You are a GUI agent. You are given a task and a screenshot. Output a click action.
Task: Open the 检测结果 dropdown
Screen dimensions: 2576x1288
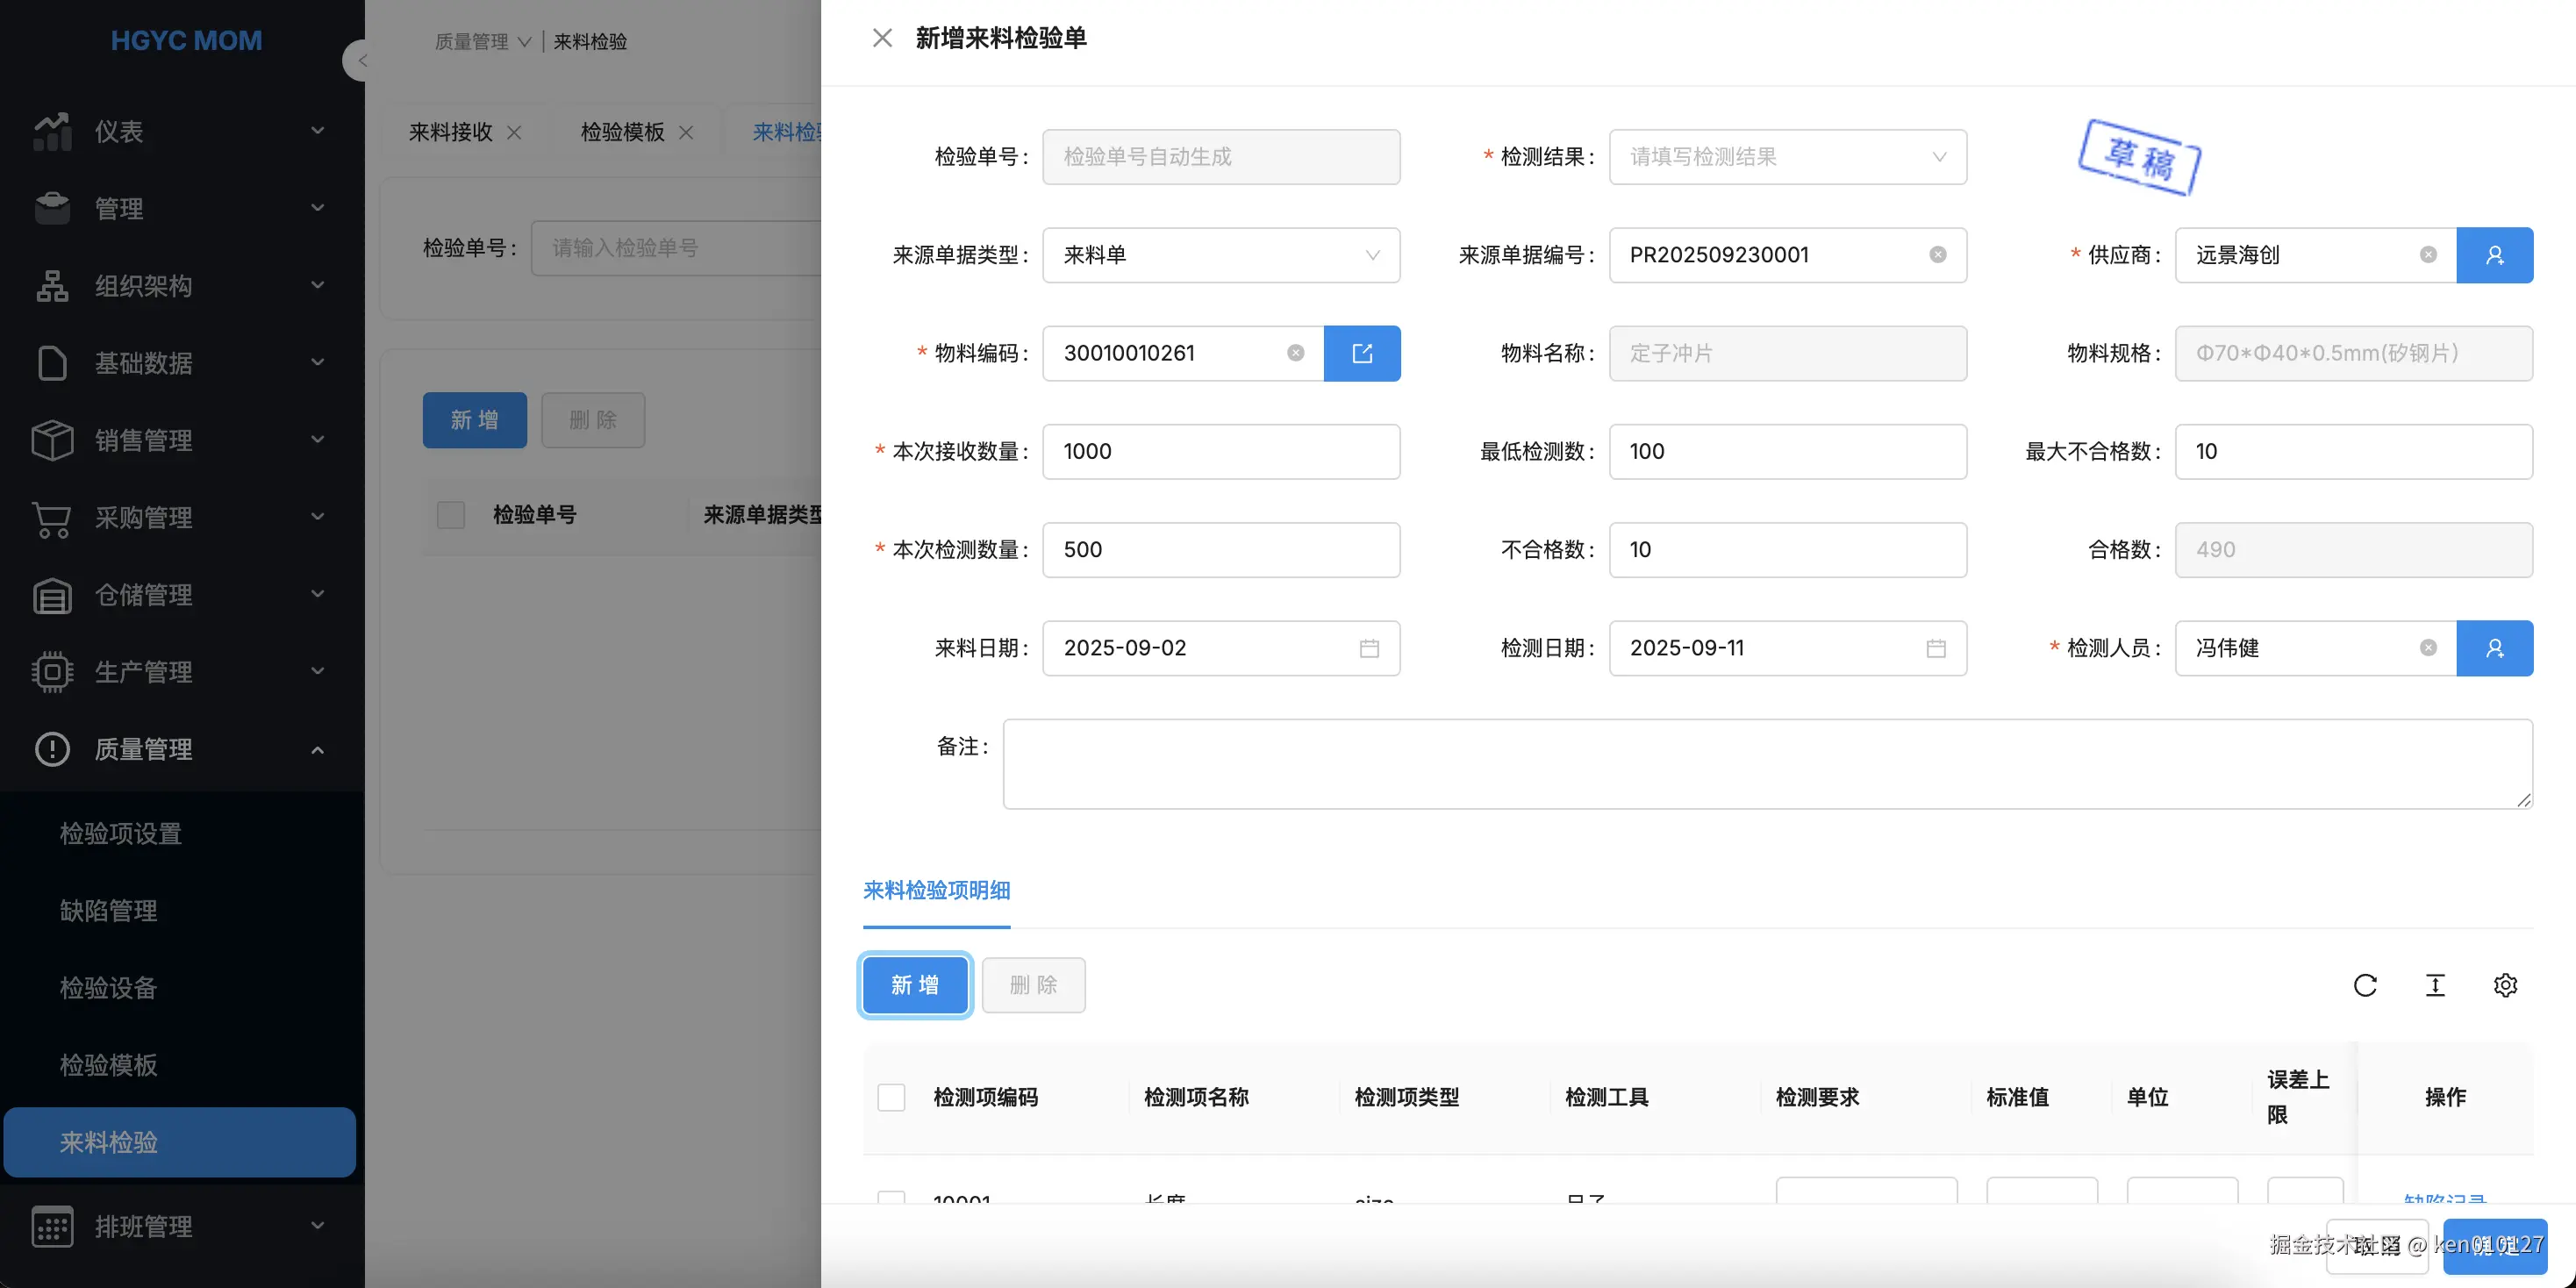pyautogui.click(x=1787, y=157)
